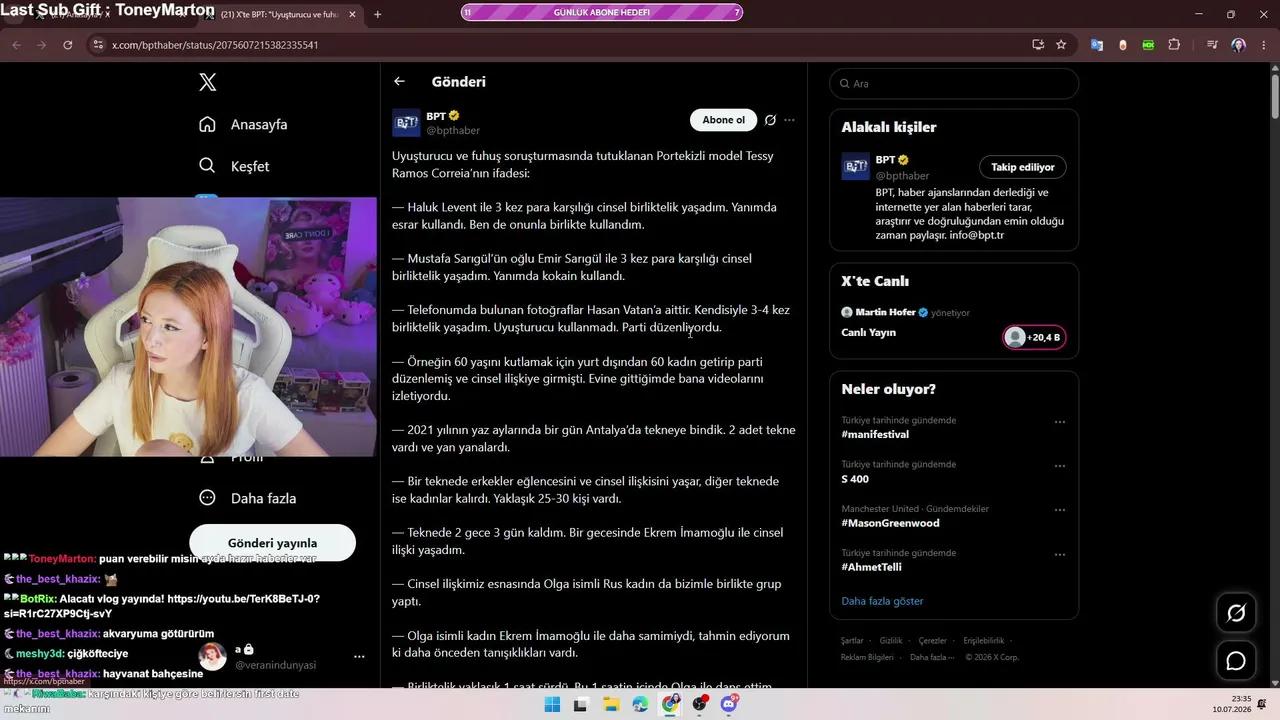Click the browser forward arrow
Viewport: 1280px width, 720px height.
click(41, 45)
